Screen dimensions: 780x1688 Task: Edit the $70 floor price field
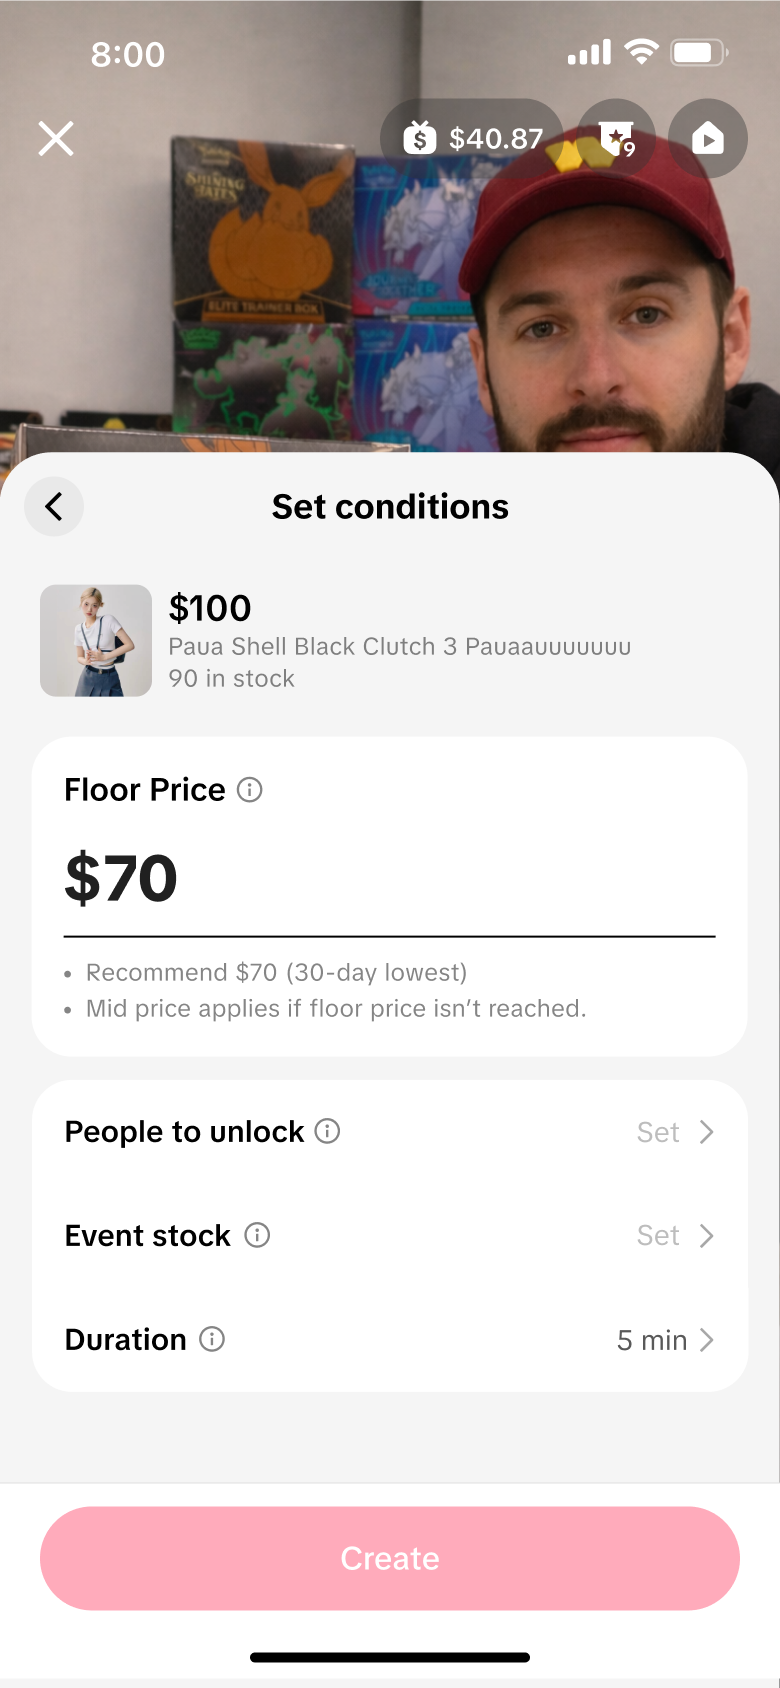click(x=390, y=880)
